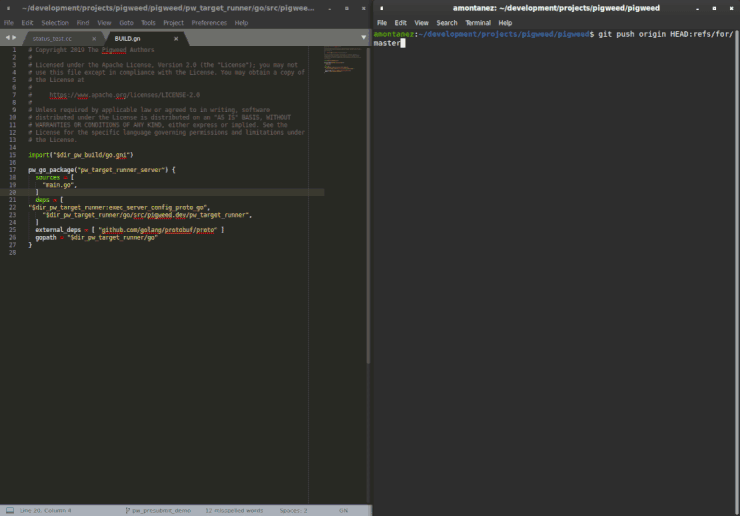Open the Preferences menu in the editor
The image size is (740, 516).
click(209, 22)
